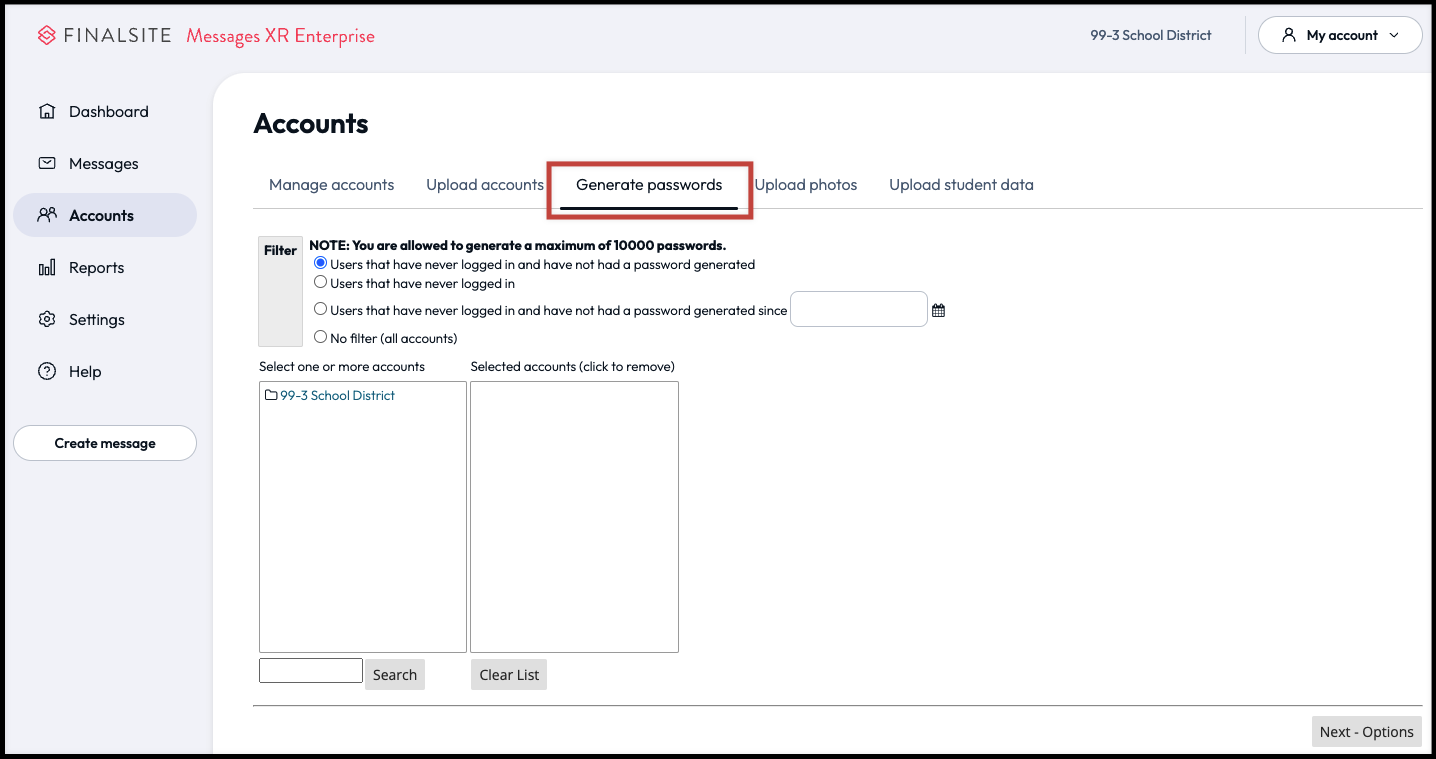Click the Clear List button
The width and height of the screenshot is (1436, 759).
508,674
